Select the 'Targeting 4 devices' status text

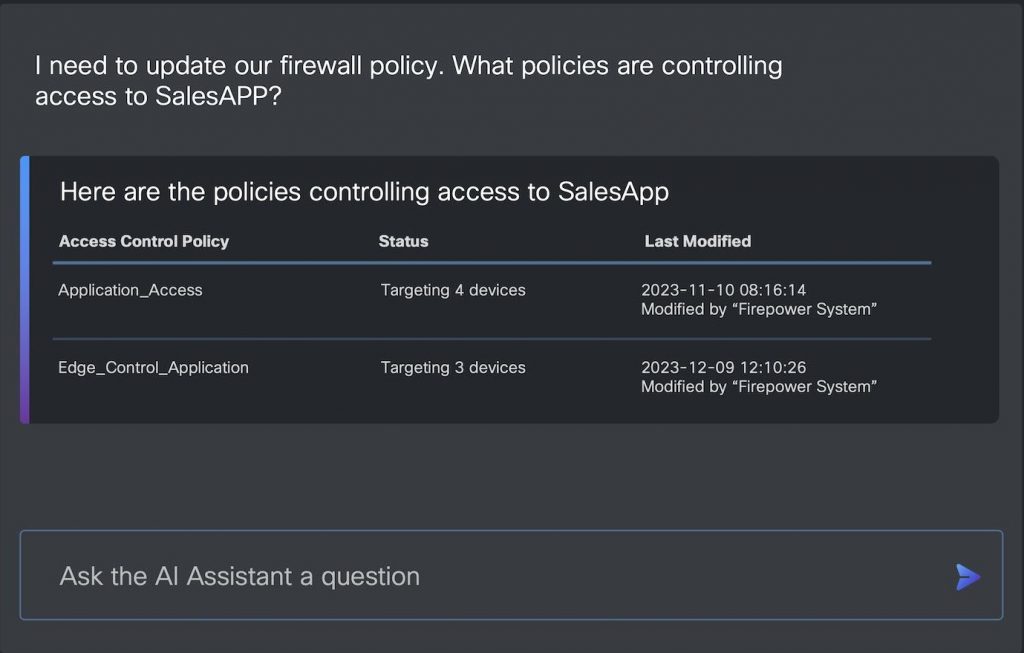click(x=452, y=290)
